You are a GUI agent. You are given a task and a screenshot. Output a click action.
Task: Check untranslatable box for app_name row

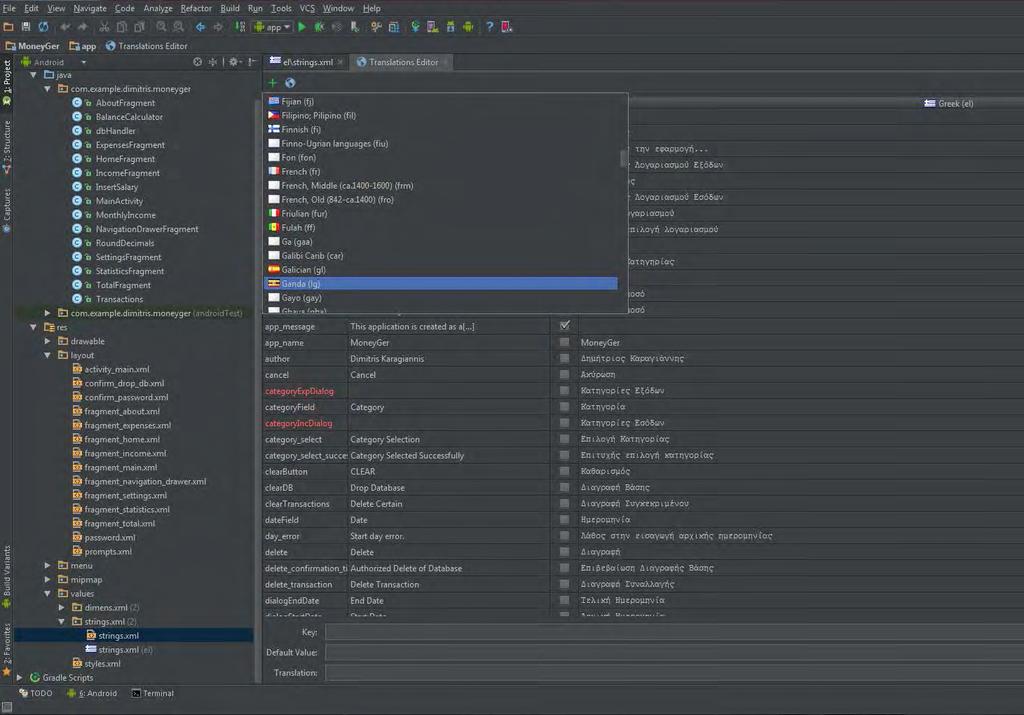pos(564,342)
